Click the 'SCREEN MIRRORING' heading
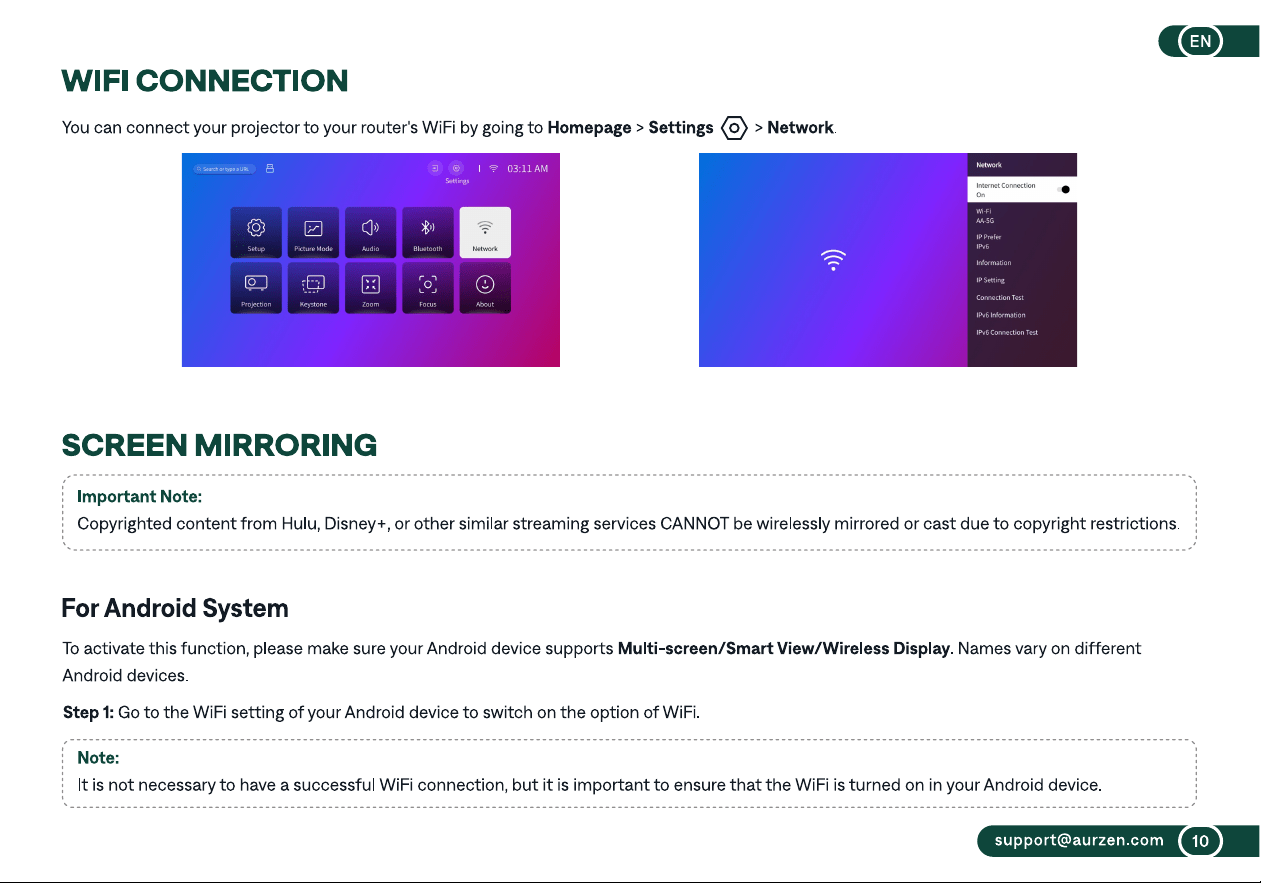 point(219,445)
